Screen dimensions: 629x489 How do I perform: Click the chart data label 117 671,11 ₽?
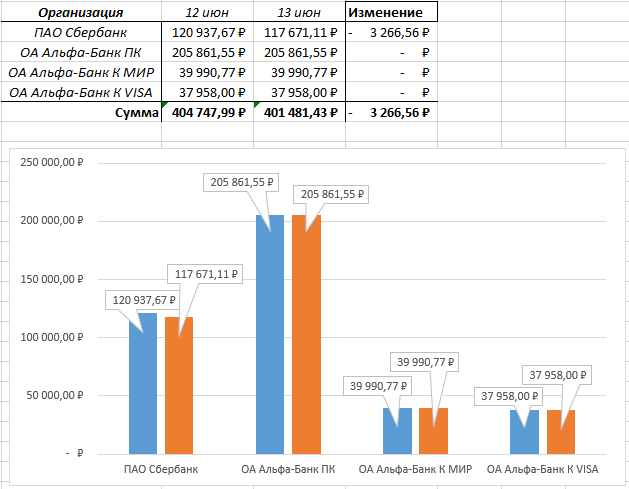click(206, 274)
